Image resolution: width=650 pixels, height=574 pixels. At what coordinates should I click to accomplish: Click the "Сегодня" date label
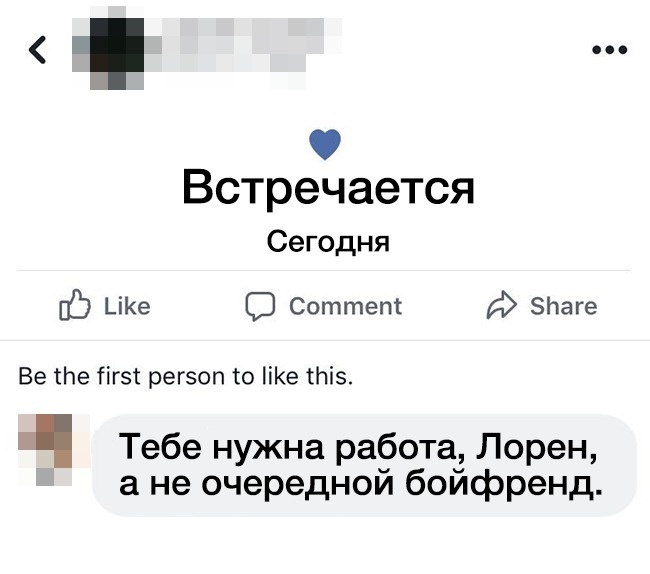pyautogui.click(x=327, y=242)
